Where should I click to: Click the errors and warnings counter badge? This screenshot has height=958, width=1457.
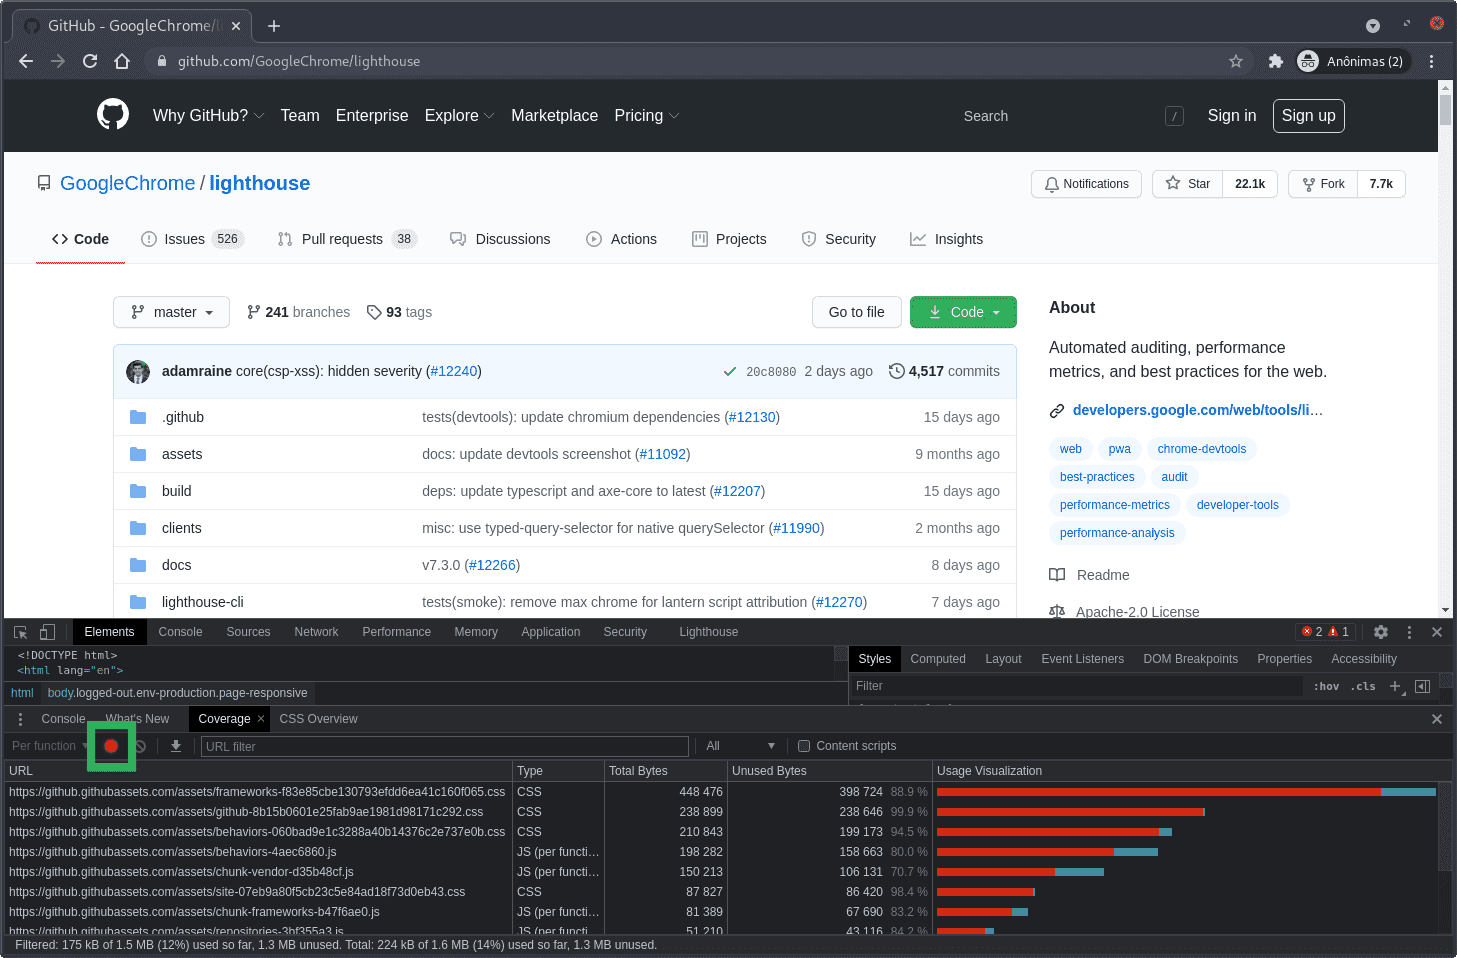pyautogui.click(x=1325, y=632)
